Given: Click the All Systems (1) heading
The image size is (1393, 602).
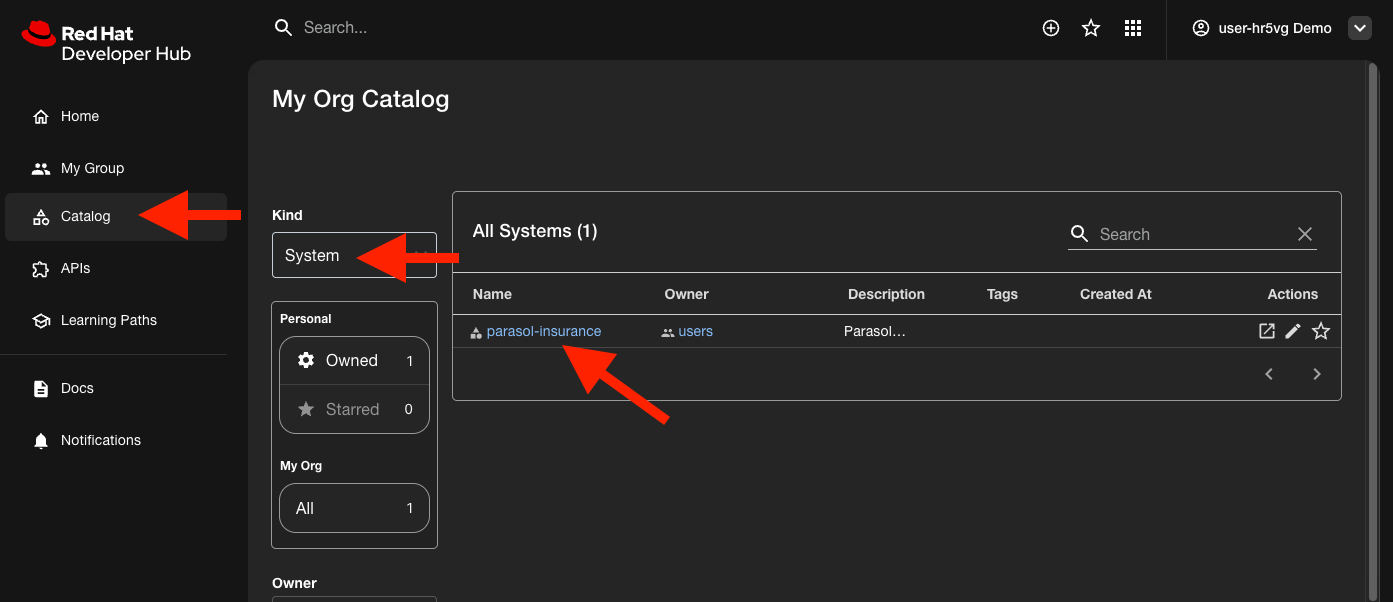Looking at the screenshot, I should 535,231.
